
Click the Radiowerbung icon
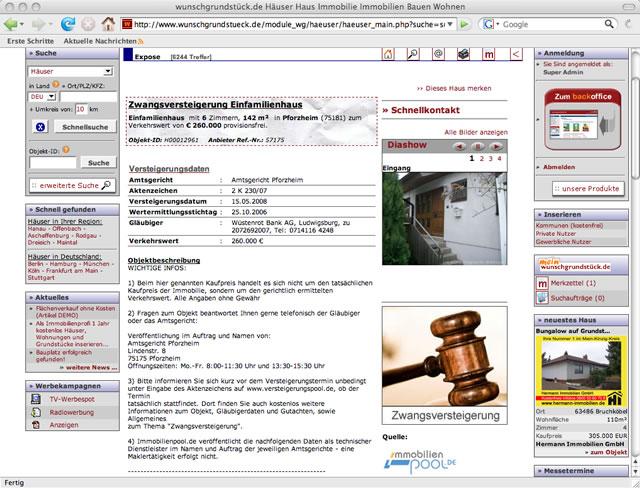[x=36, y=412]
